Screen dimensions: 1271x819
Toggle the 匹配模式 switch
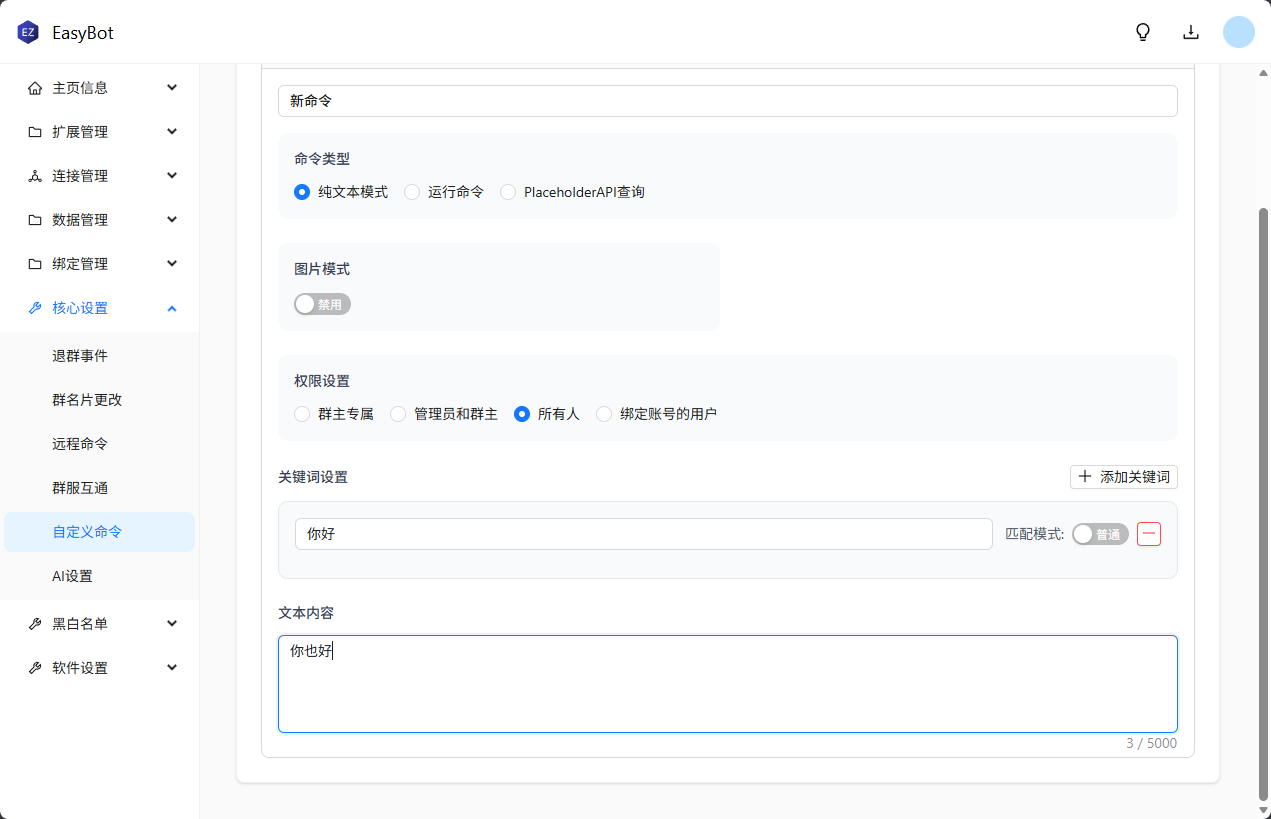[x=1099, y=534]
